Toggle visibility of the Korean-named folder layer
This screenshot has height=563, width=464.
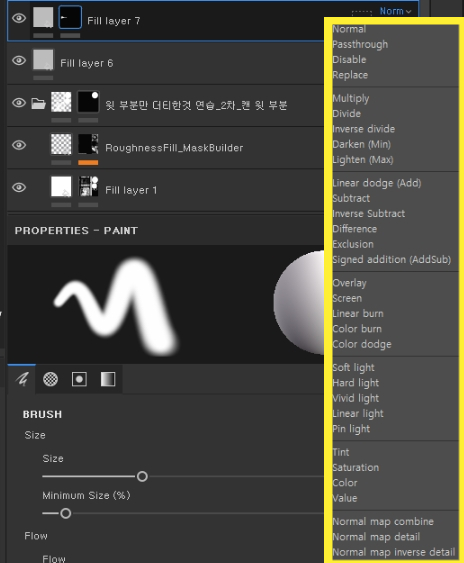[x=19, y=103]
